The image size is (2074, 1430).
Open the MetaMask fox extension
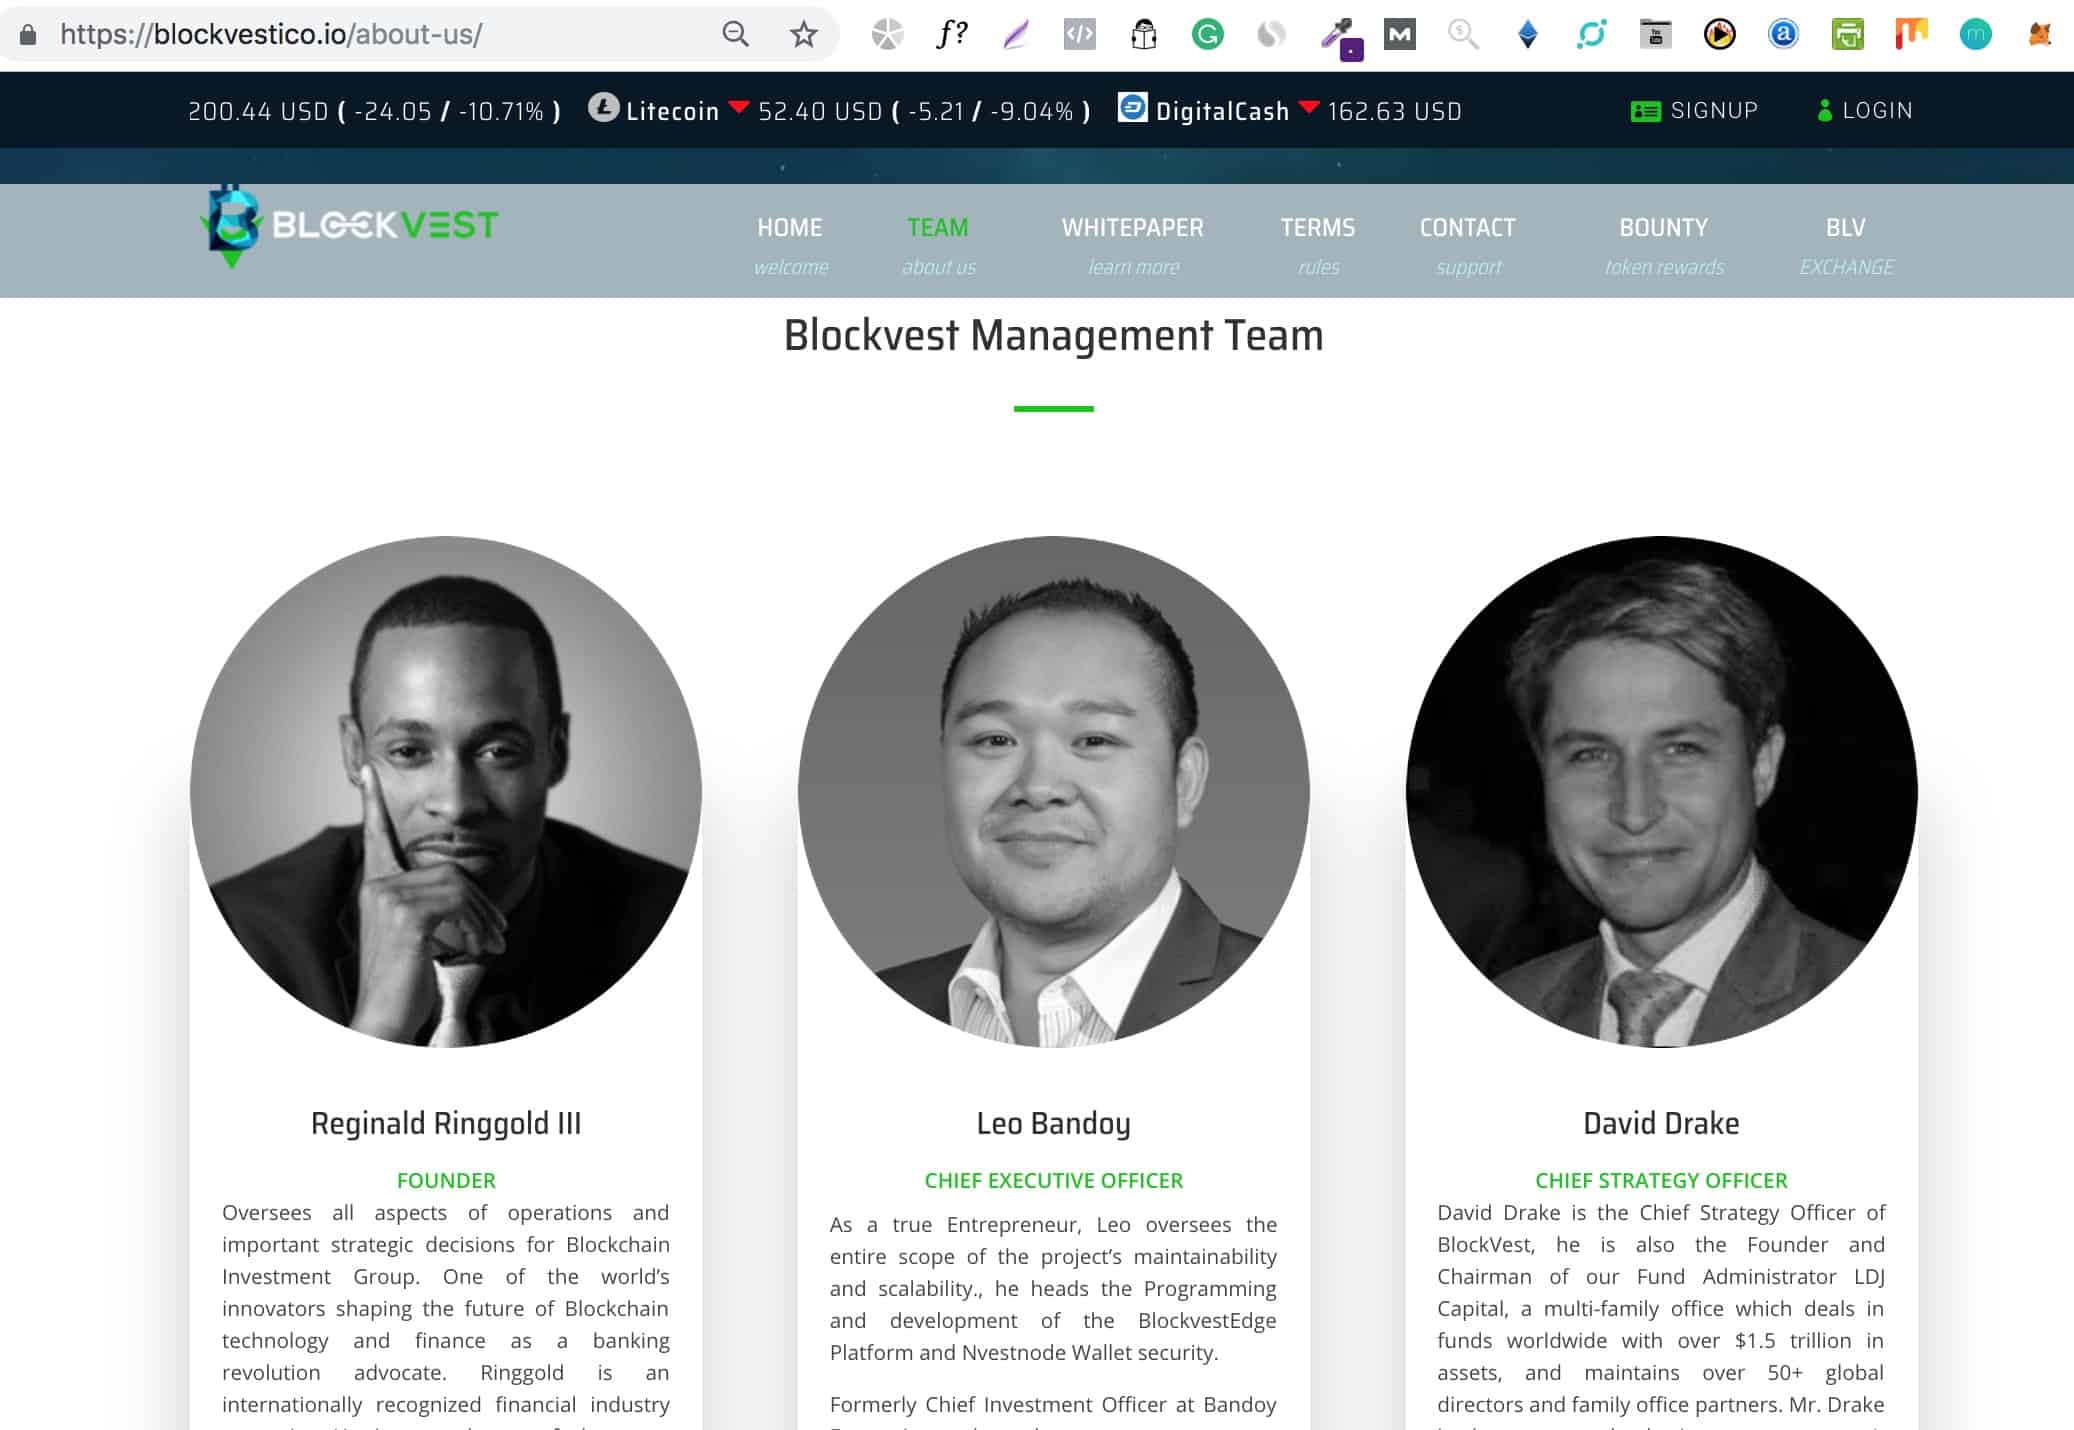(2040, 35)
